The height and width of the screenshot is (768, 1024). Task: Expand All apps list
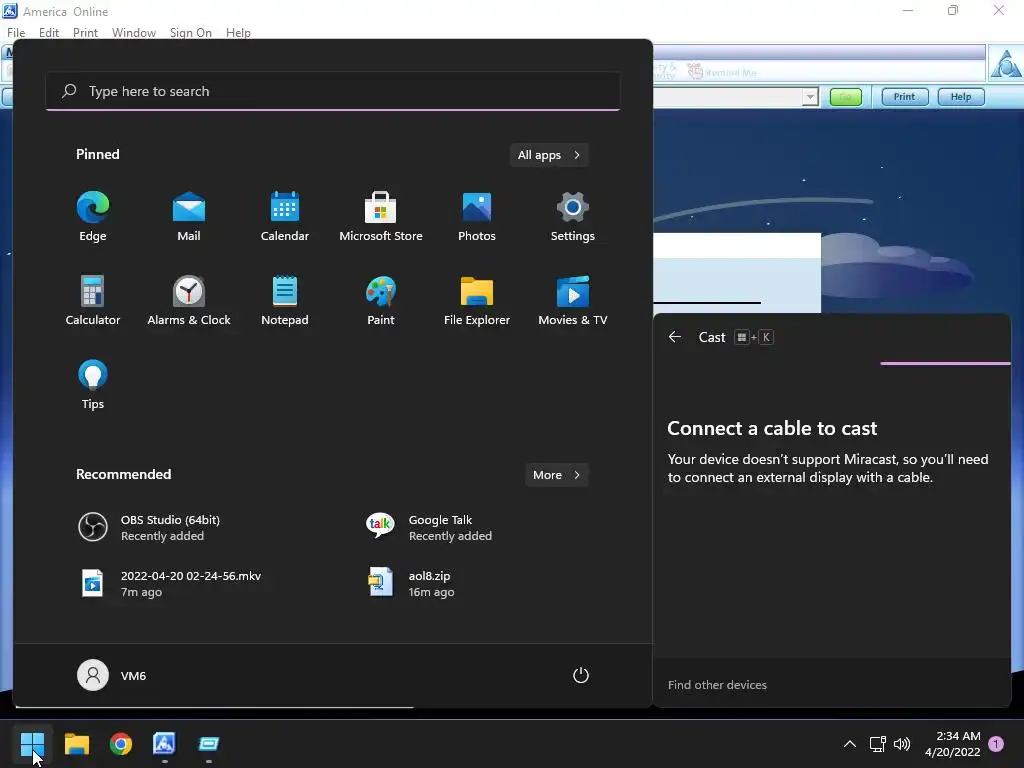[x=549, y=155]
